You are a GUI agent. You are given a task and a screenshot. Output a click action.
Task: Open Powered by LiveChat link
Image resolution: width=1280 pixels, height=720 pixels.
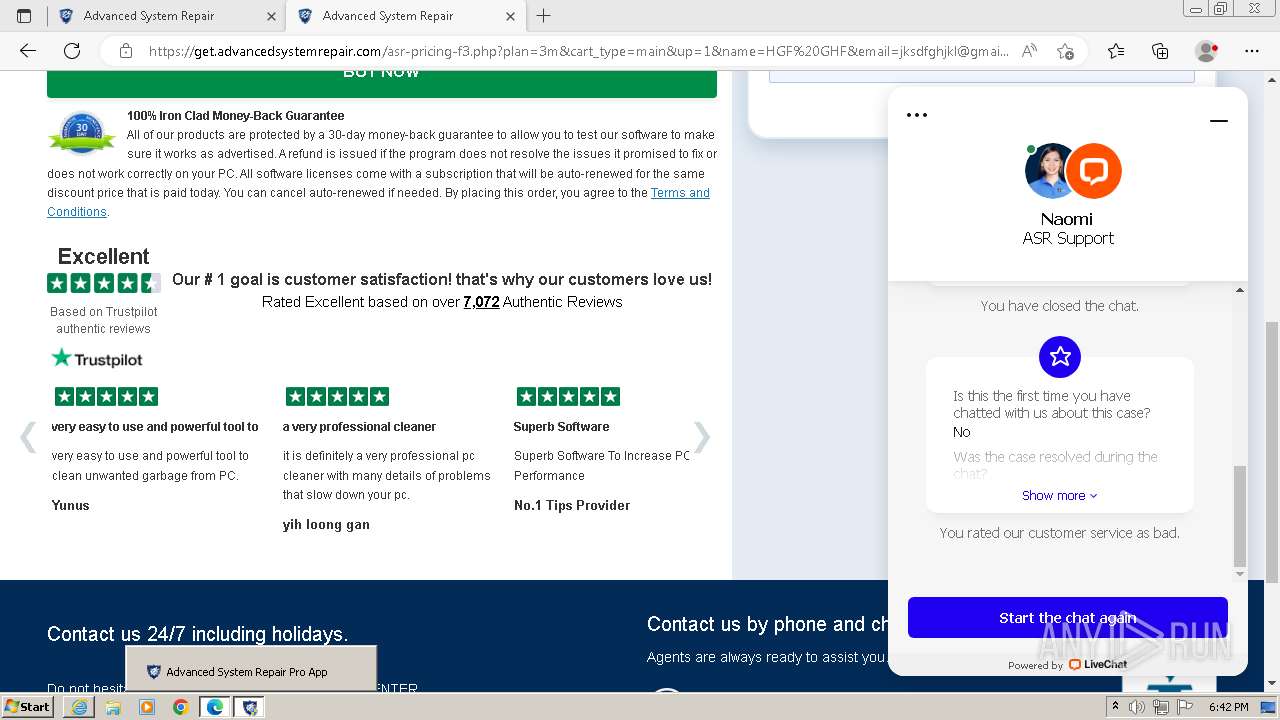point(1067,665)
